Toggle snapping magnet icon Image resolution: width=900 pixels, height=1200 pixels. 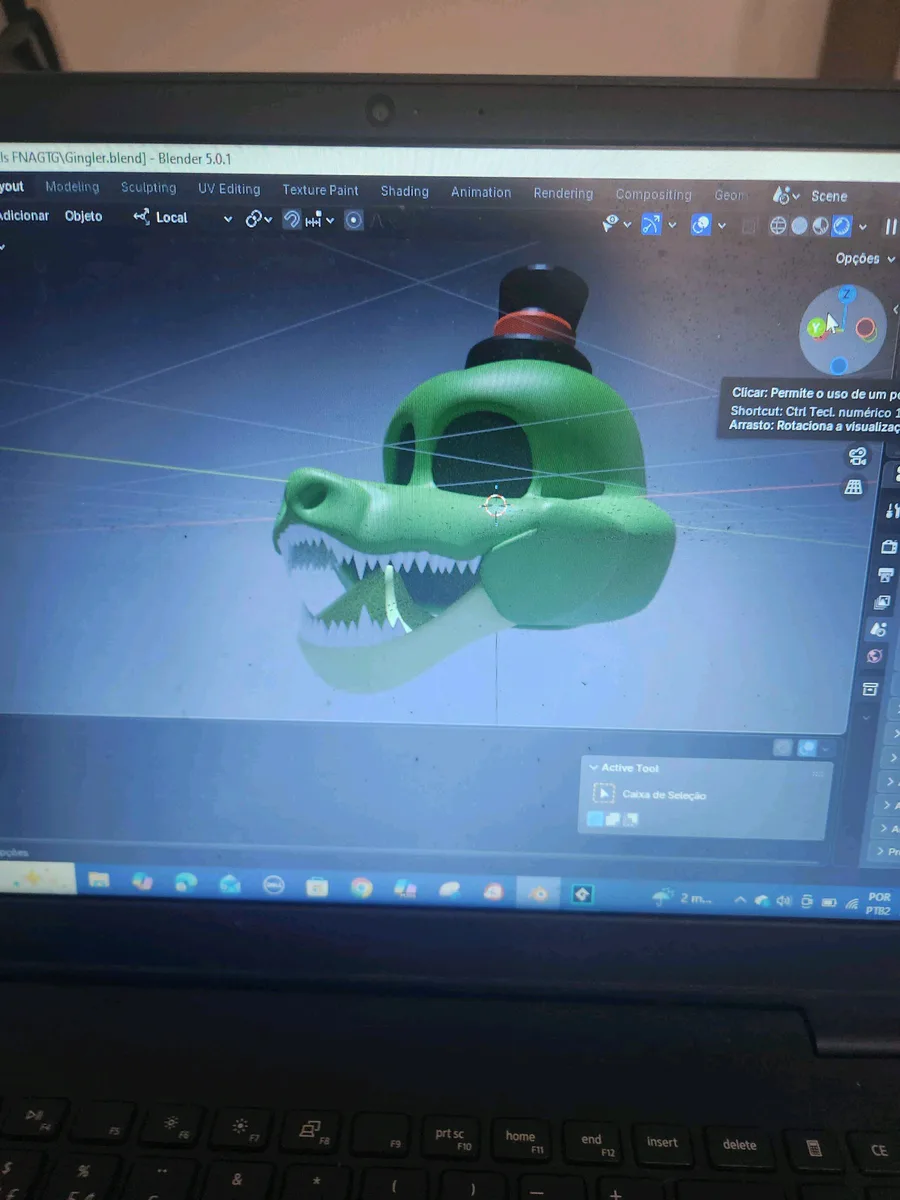click(292, 219)
